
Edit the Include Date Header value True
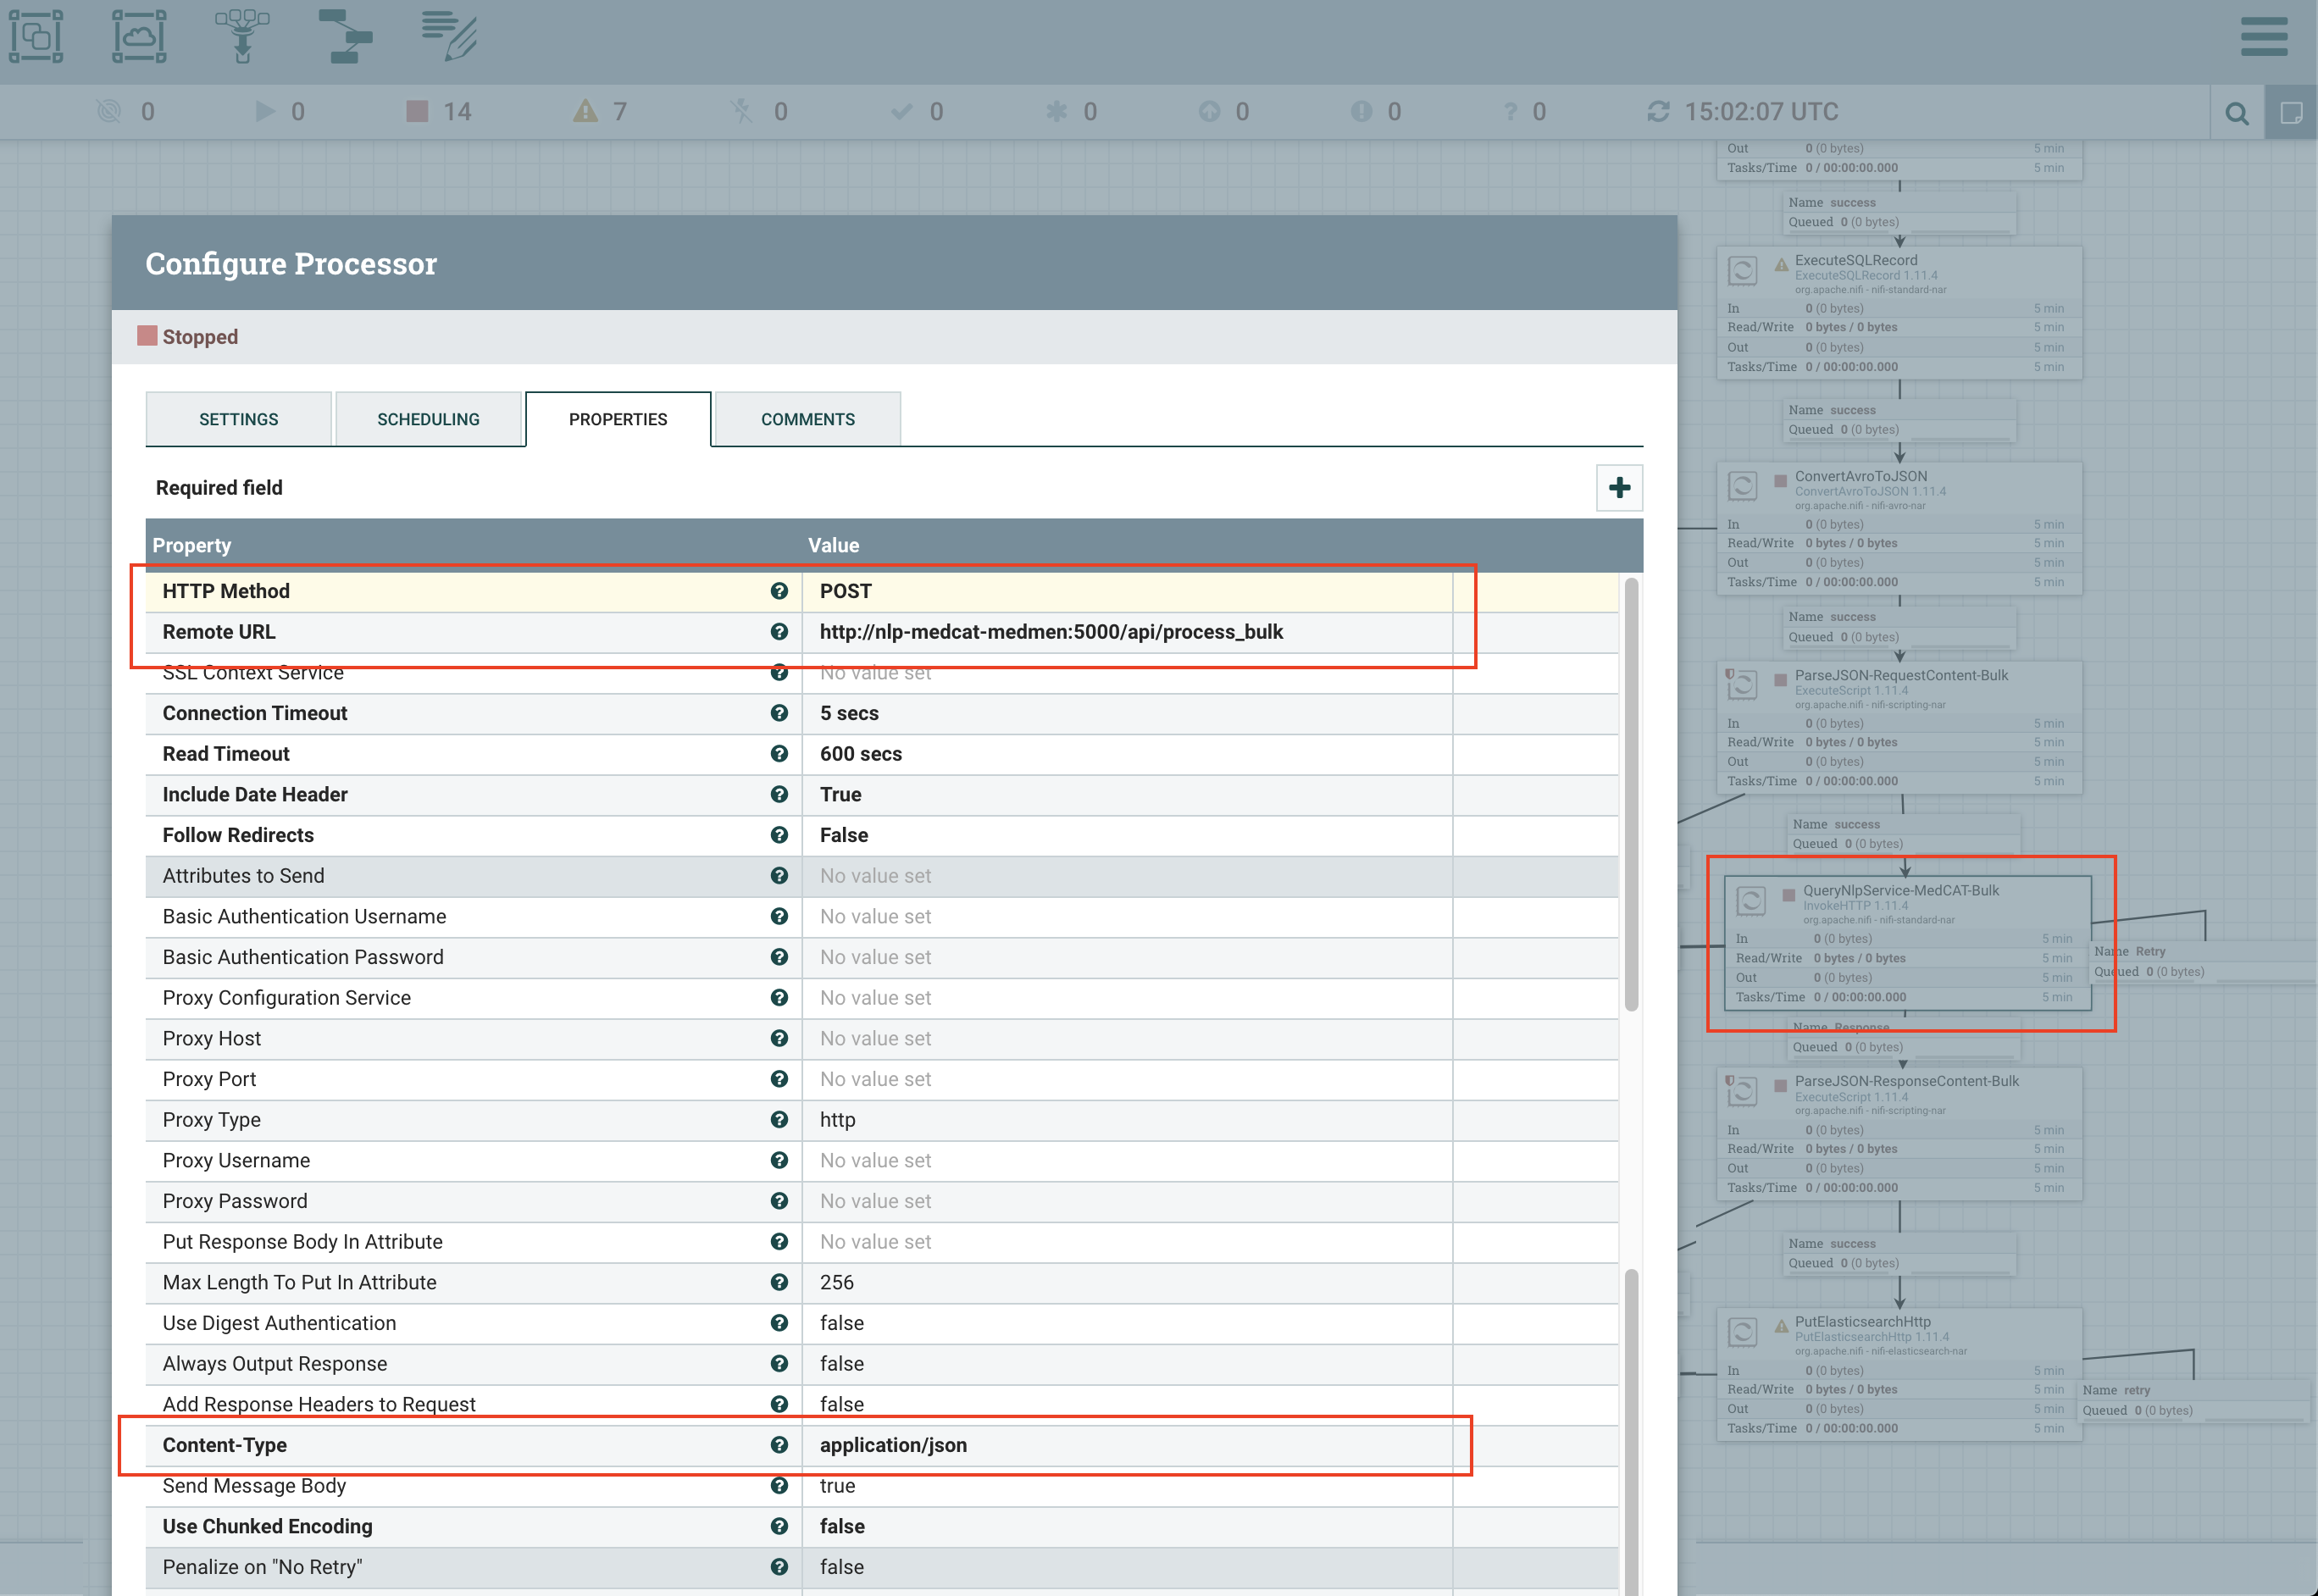tap(1127, 795)
